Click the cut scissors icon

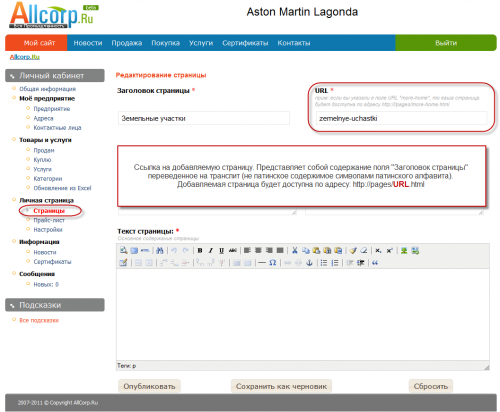pyautogui.click(x=295, y=251)
